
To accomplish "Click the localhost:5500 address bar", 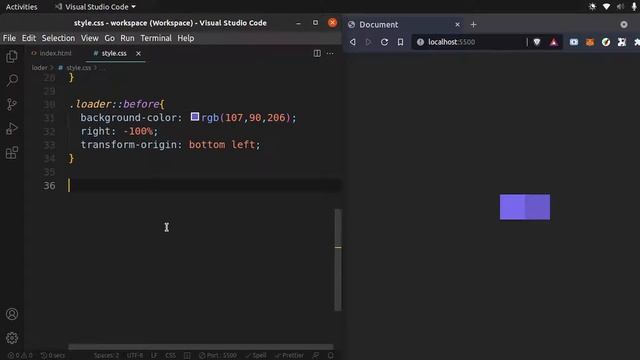I will [x=469, y=42].
